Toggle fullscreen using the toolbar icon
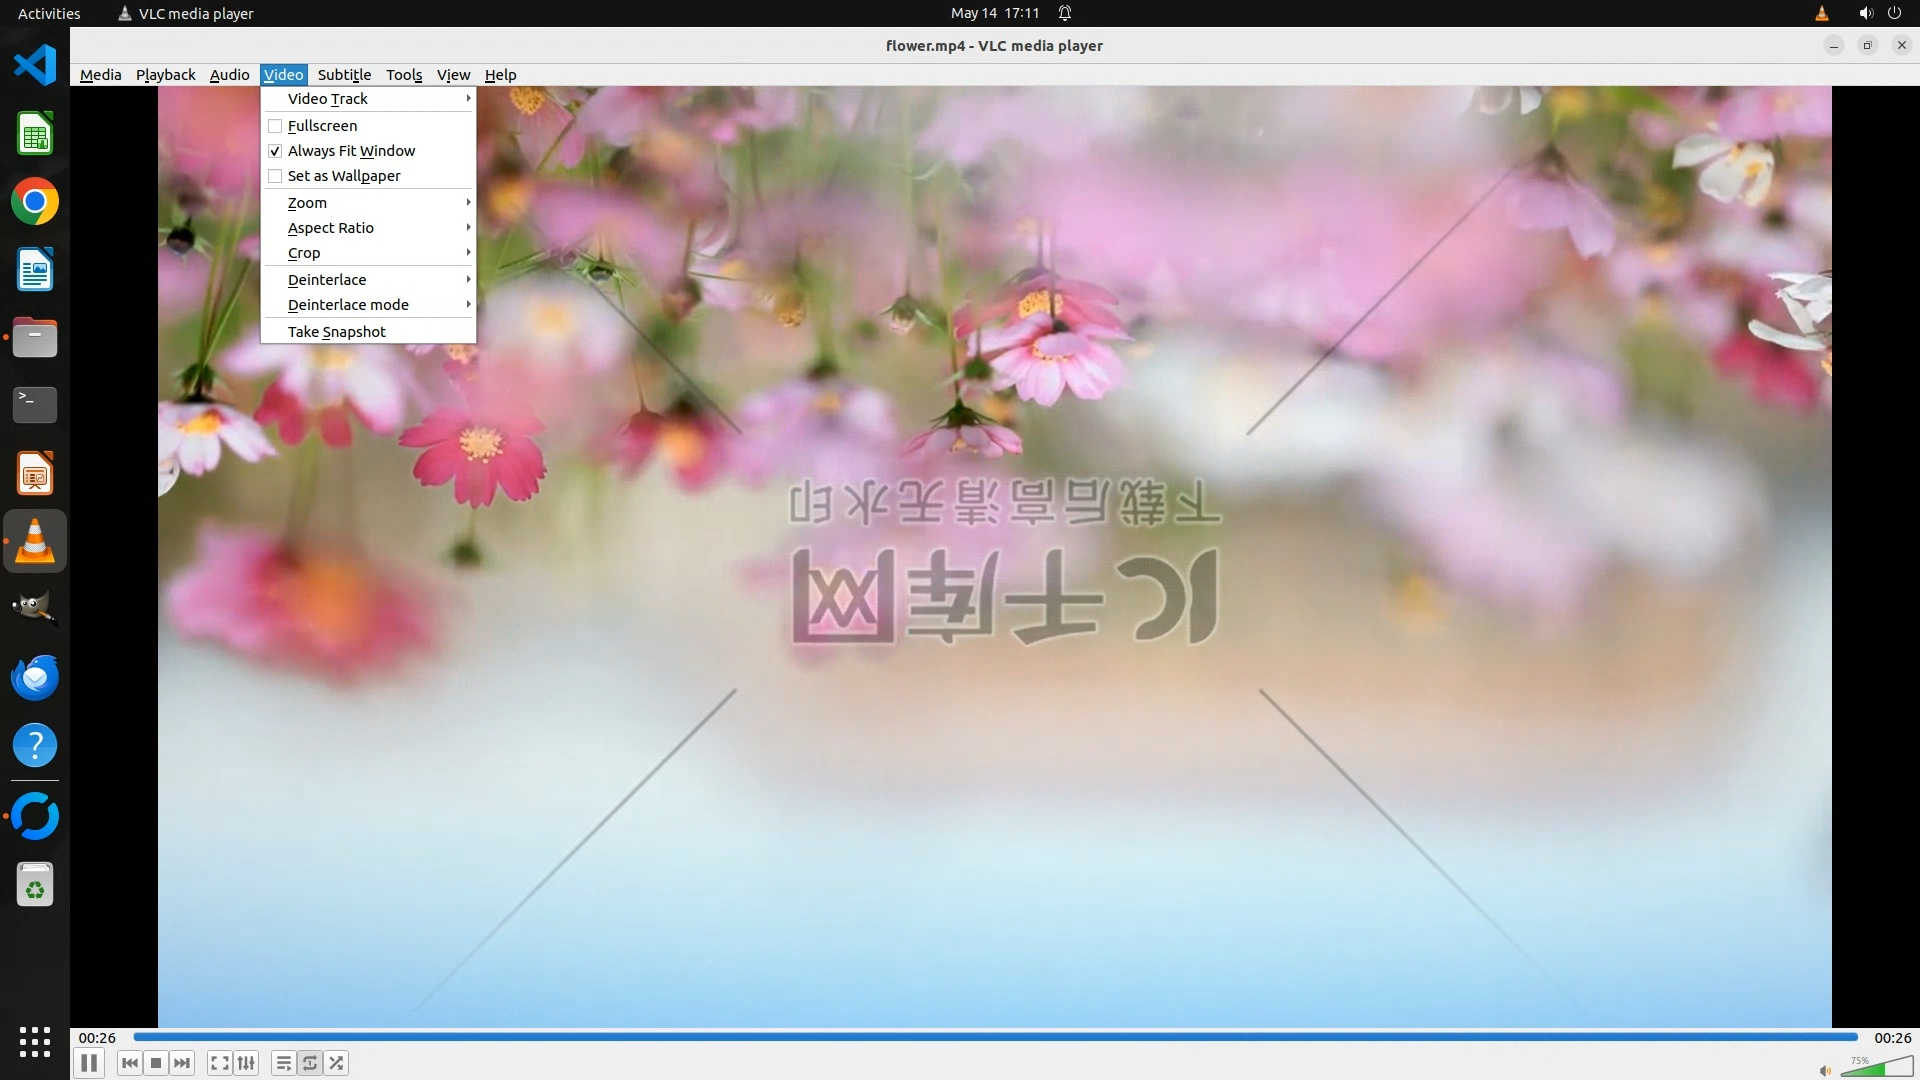Screen dimensions: 1920x1080 (220, 1063)
